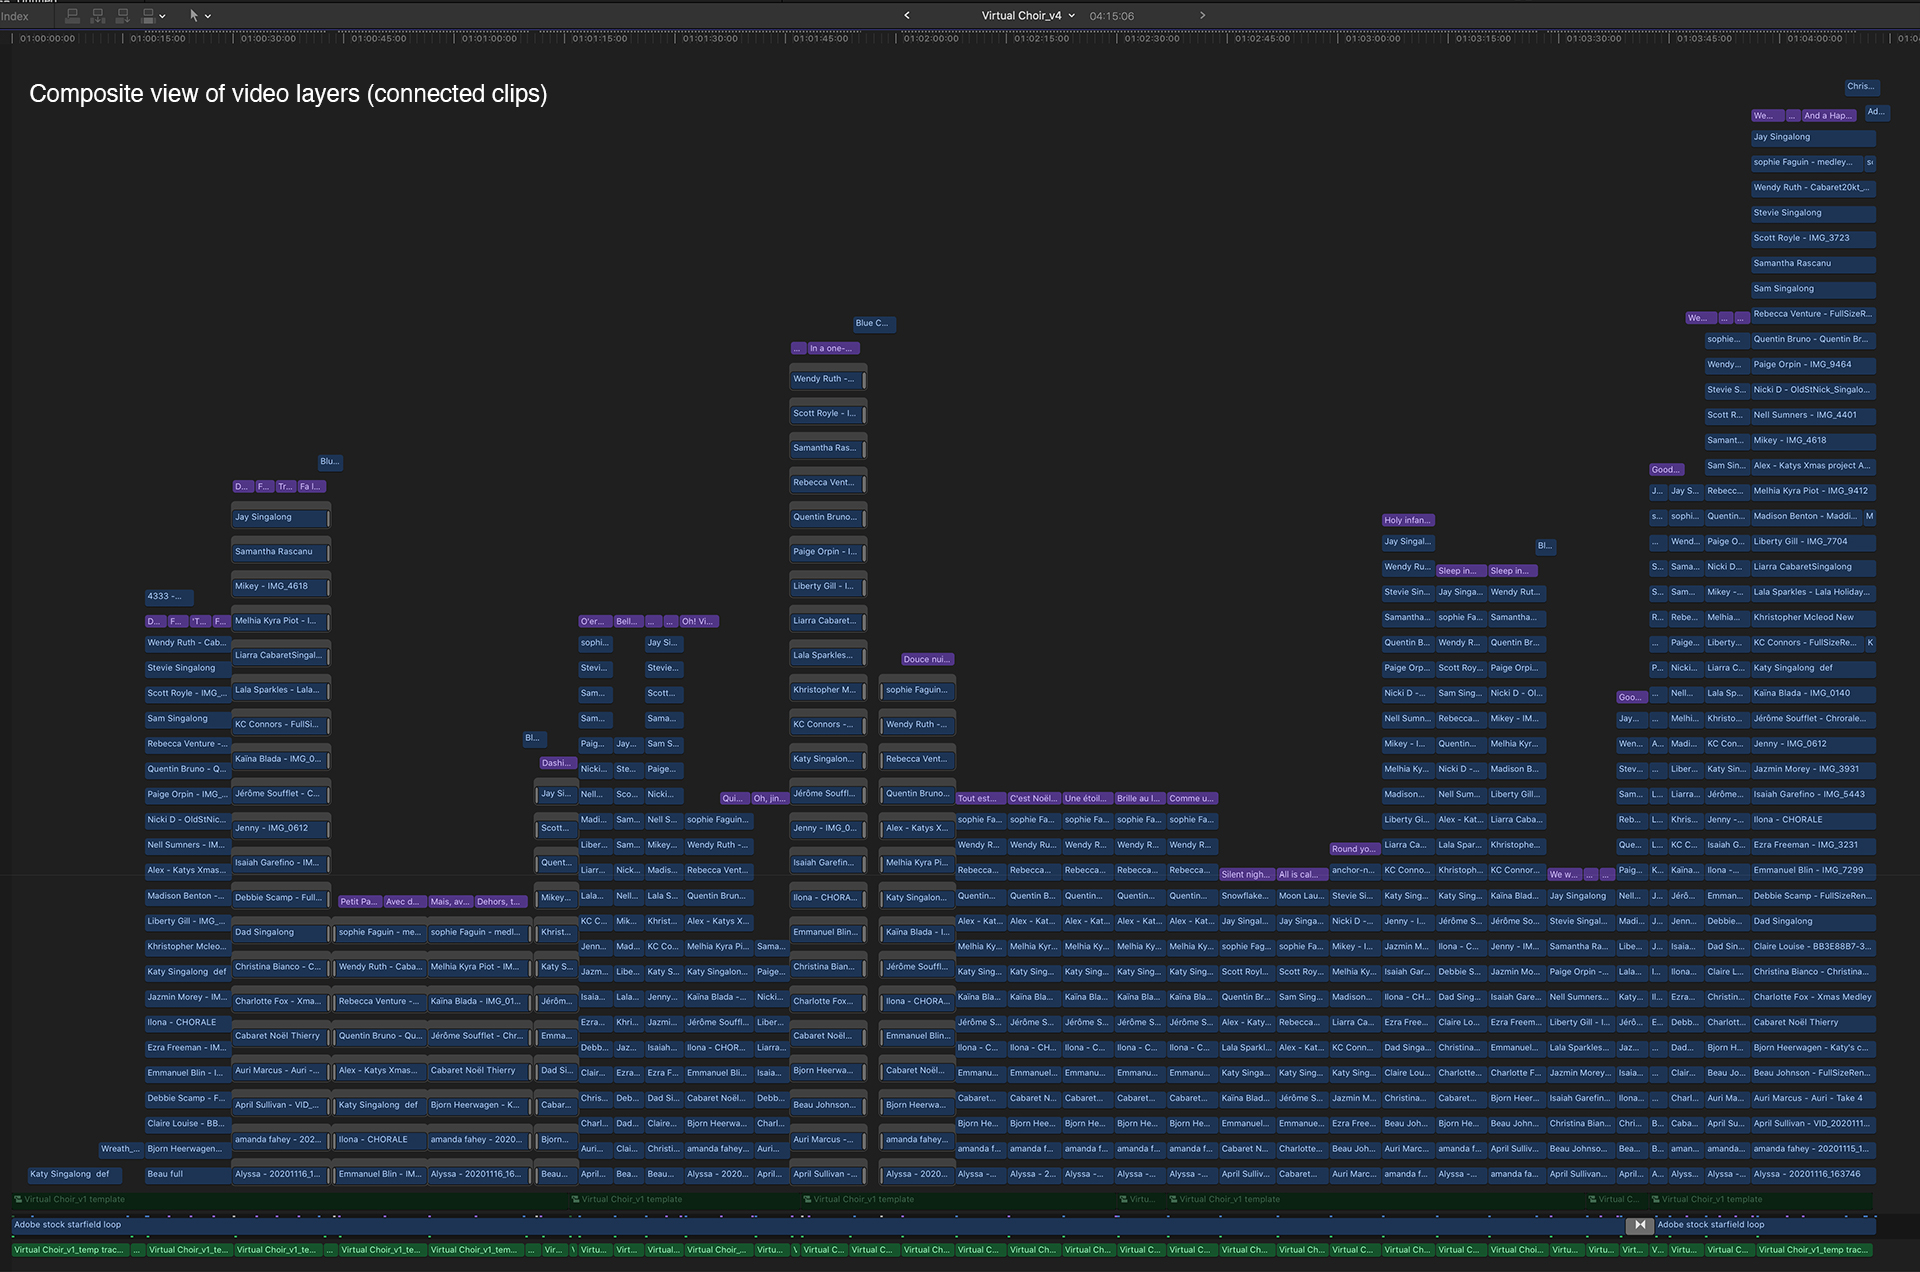
Task: Click the overwrite clip edit icon
Action: (148, 16)
